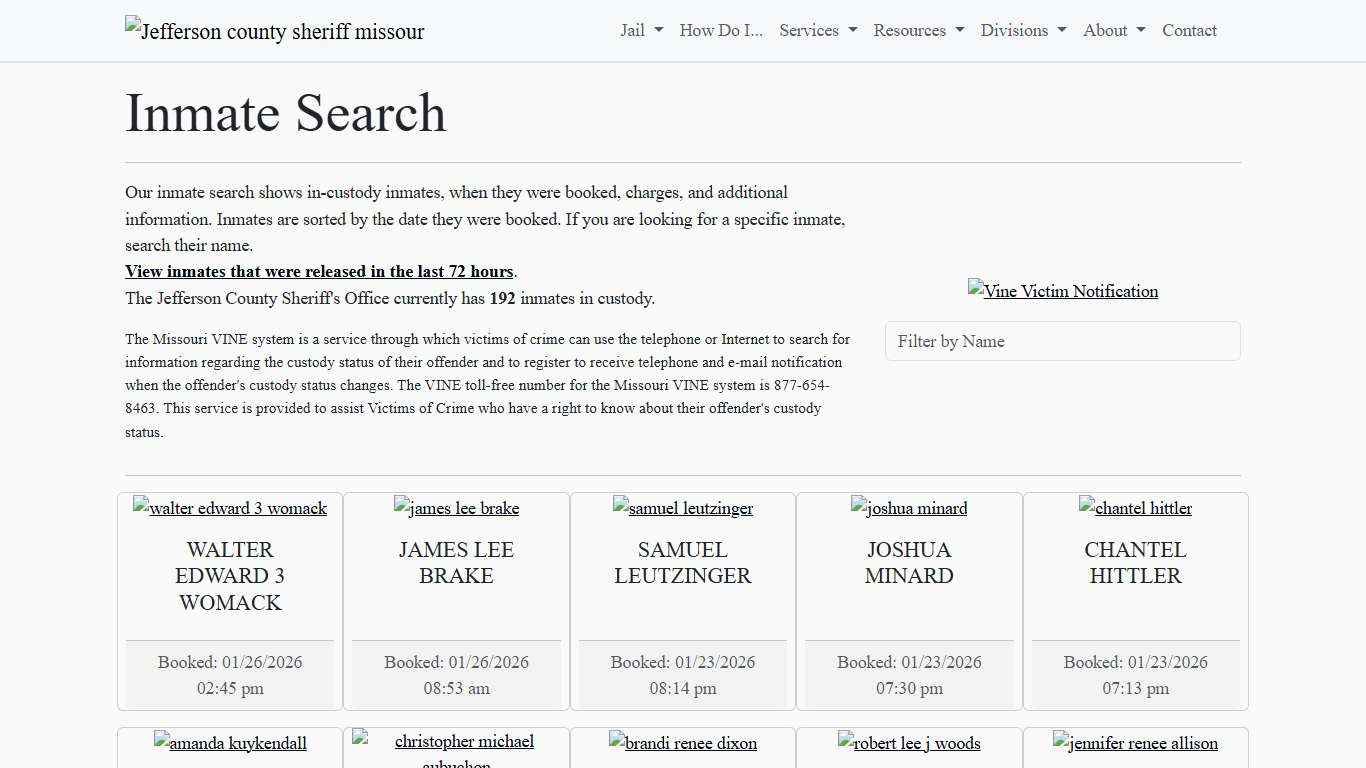The width and height of the screenshot is (1366, 768).
Task: Open the Vine Victim Notification link
Action: click(1063, 291)
